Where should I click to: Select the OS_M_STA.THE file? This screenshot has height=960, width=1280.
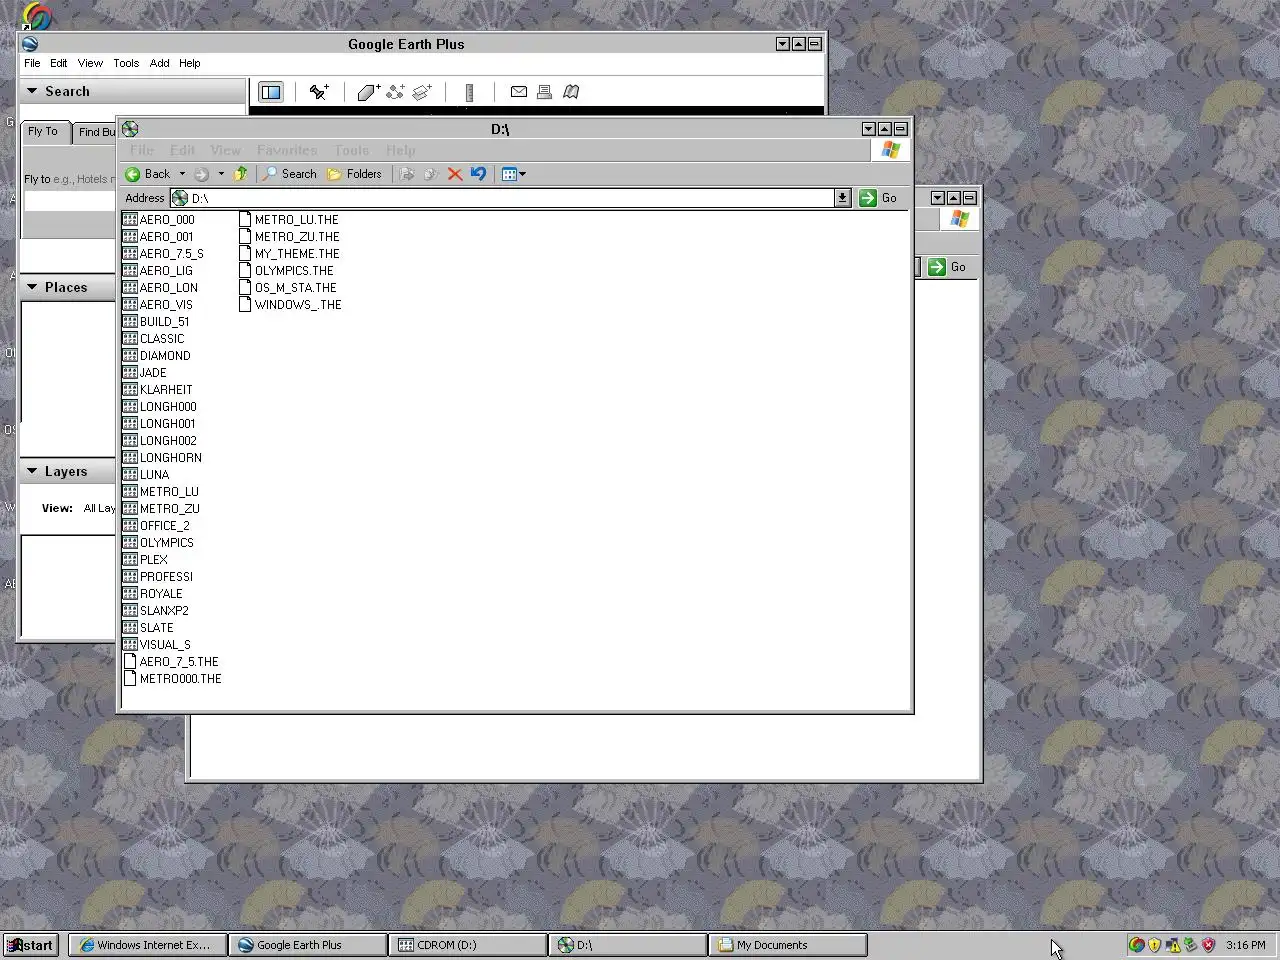click(288, 288)
